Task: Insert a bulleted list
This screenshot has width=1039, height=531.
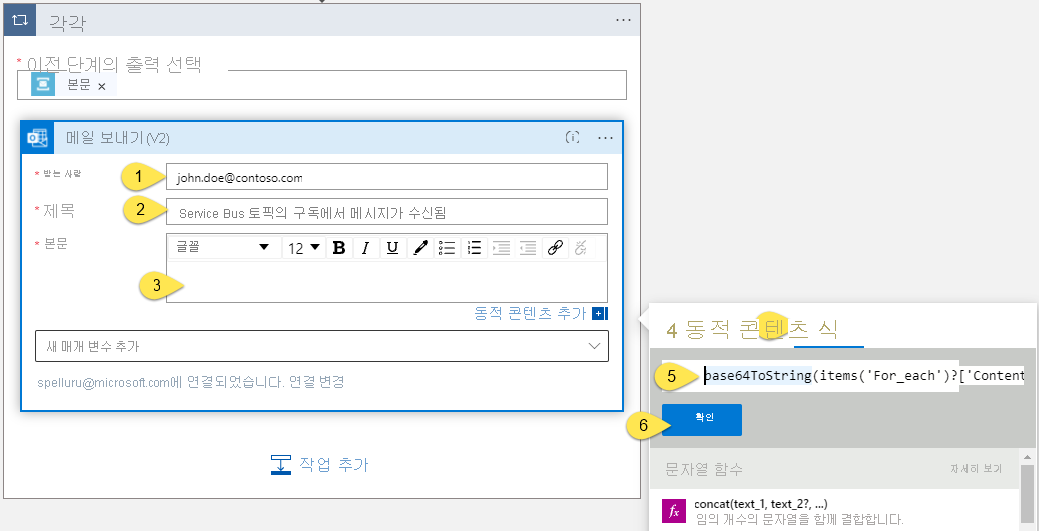Action: [x=447, y=248]
